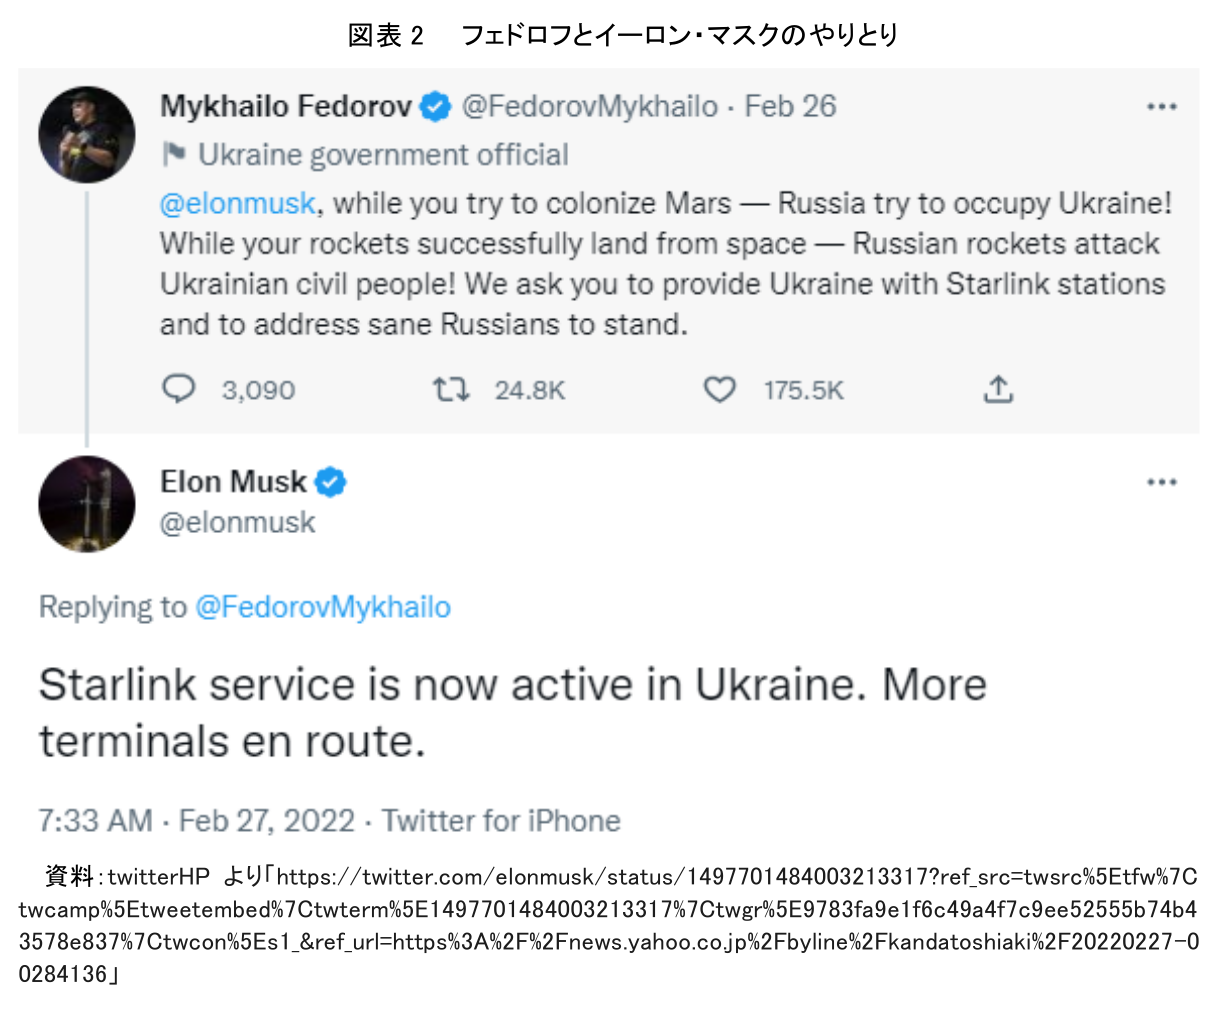
Task: Open the reply icon on Fedorov's tweet
Action: click(180, 389)
